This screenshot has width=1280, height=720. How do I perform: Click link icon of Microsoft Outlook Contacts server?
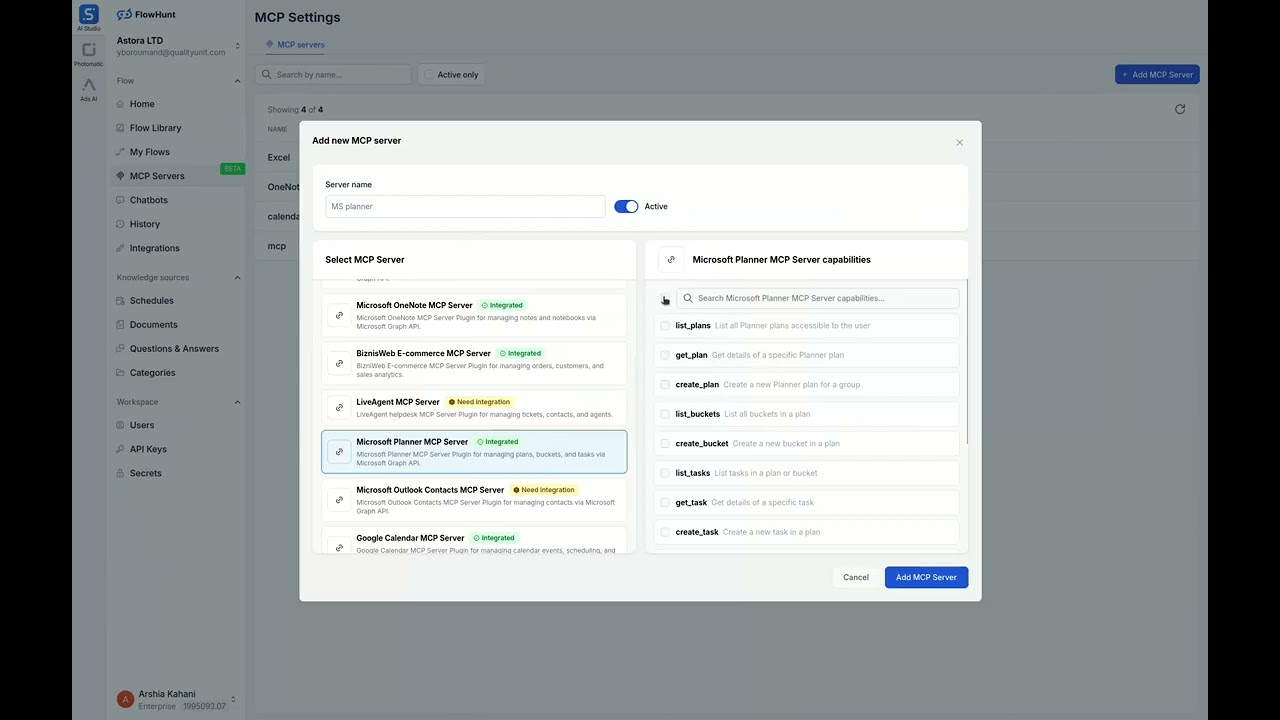(x=339, y=500)
